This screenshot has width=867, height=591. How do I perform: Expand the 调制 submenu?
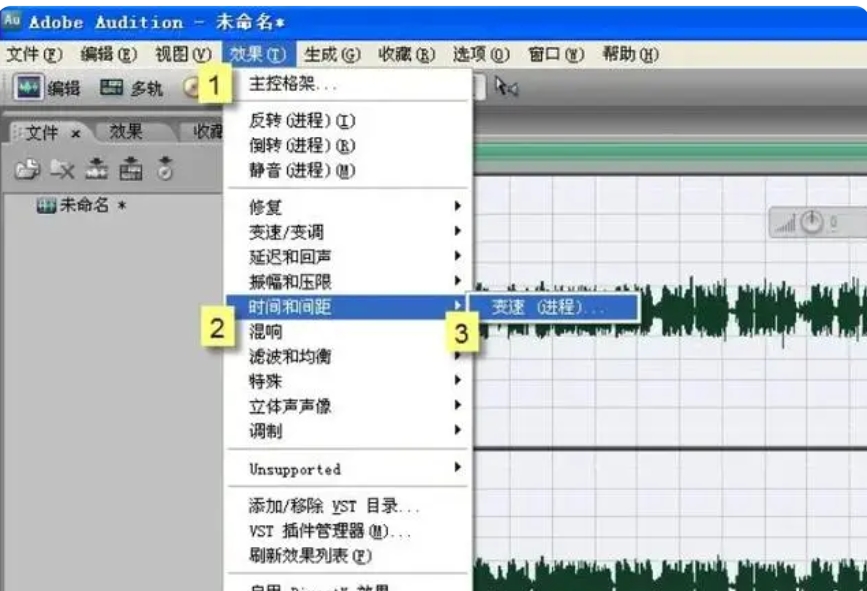pyautogui.click(x=348, y=431)
